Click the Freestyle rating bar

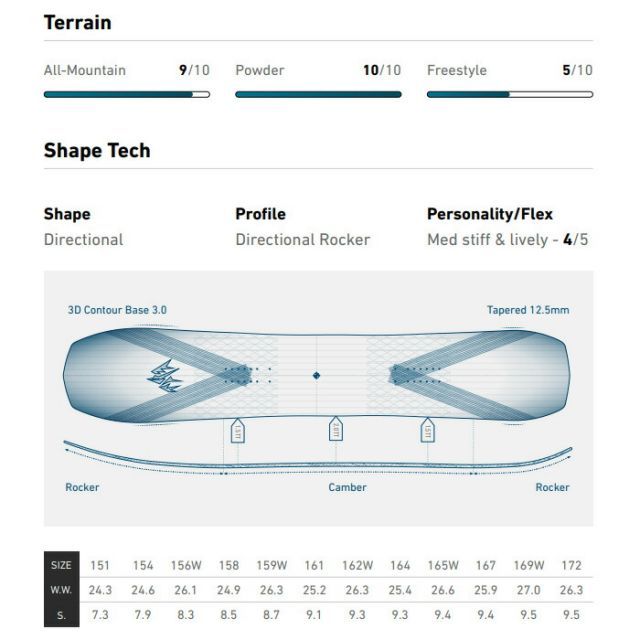point(510,94)
